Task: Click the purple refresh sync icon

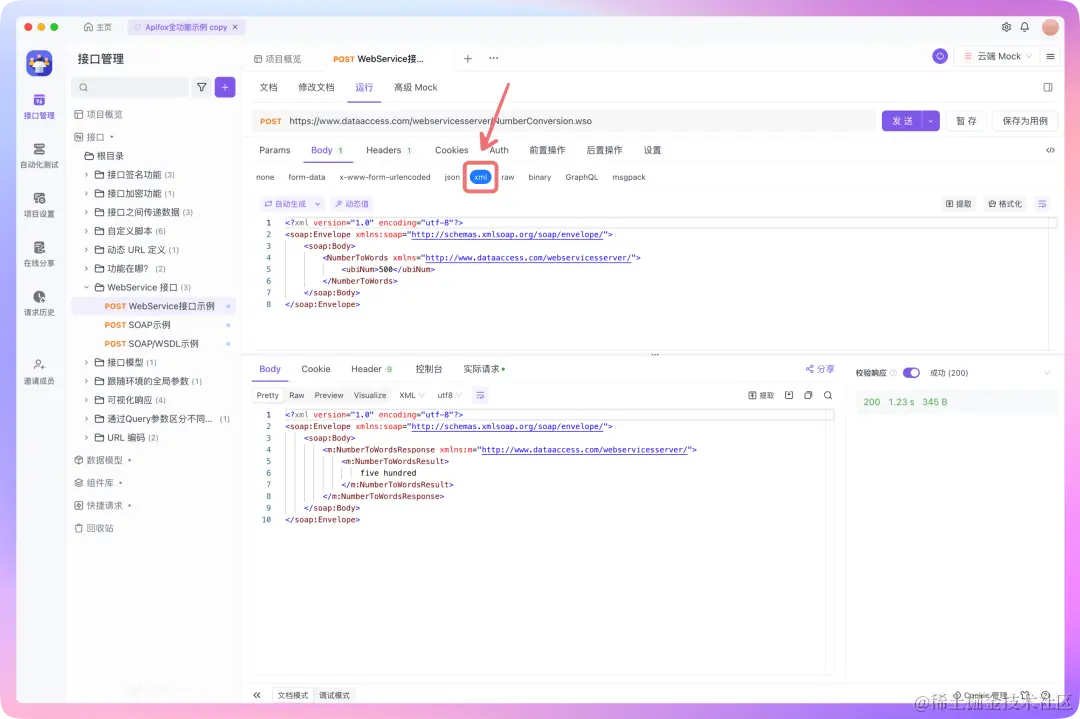Action: coord(940,56)
